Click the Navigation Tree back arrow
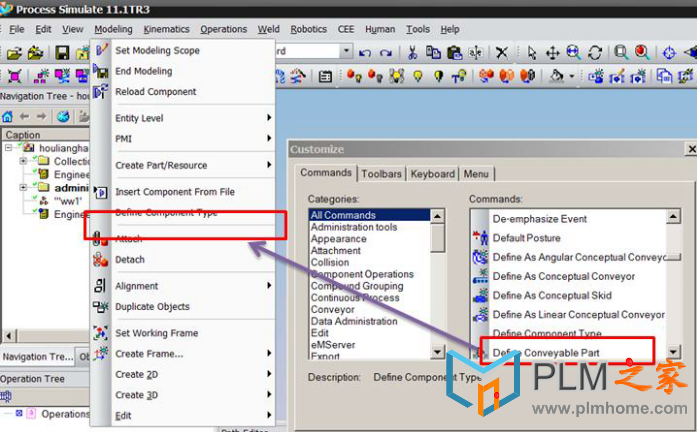 coord(24,116)
